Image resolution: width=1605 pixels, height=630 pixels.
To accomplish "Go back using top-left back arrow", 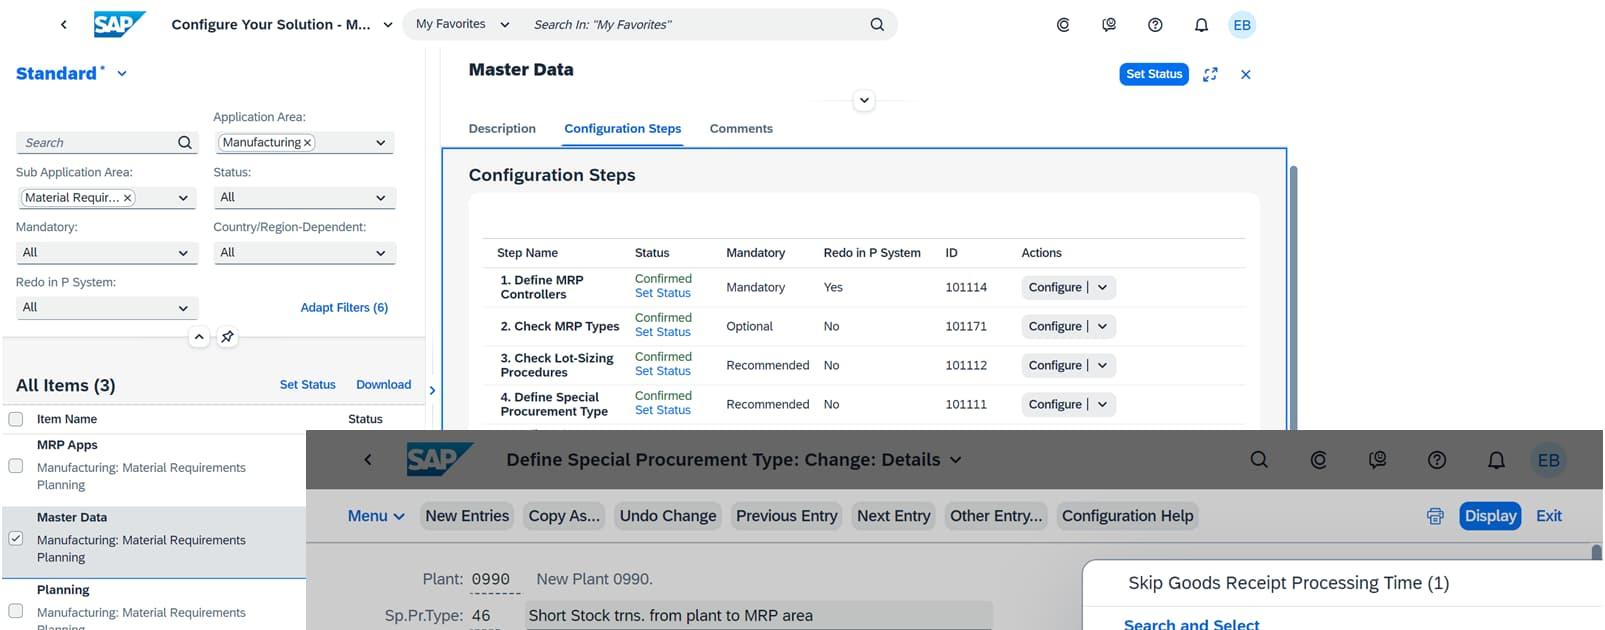I will coord(64,25).
